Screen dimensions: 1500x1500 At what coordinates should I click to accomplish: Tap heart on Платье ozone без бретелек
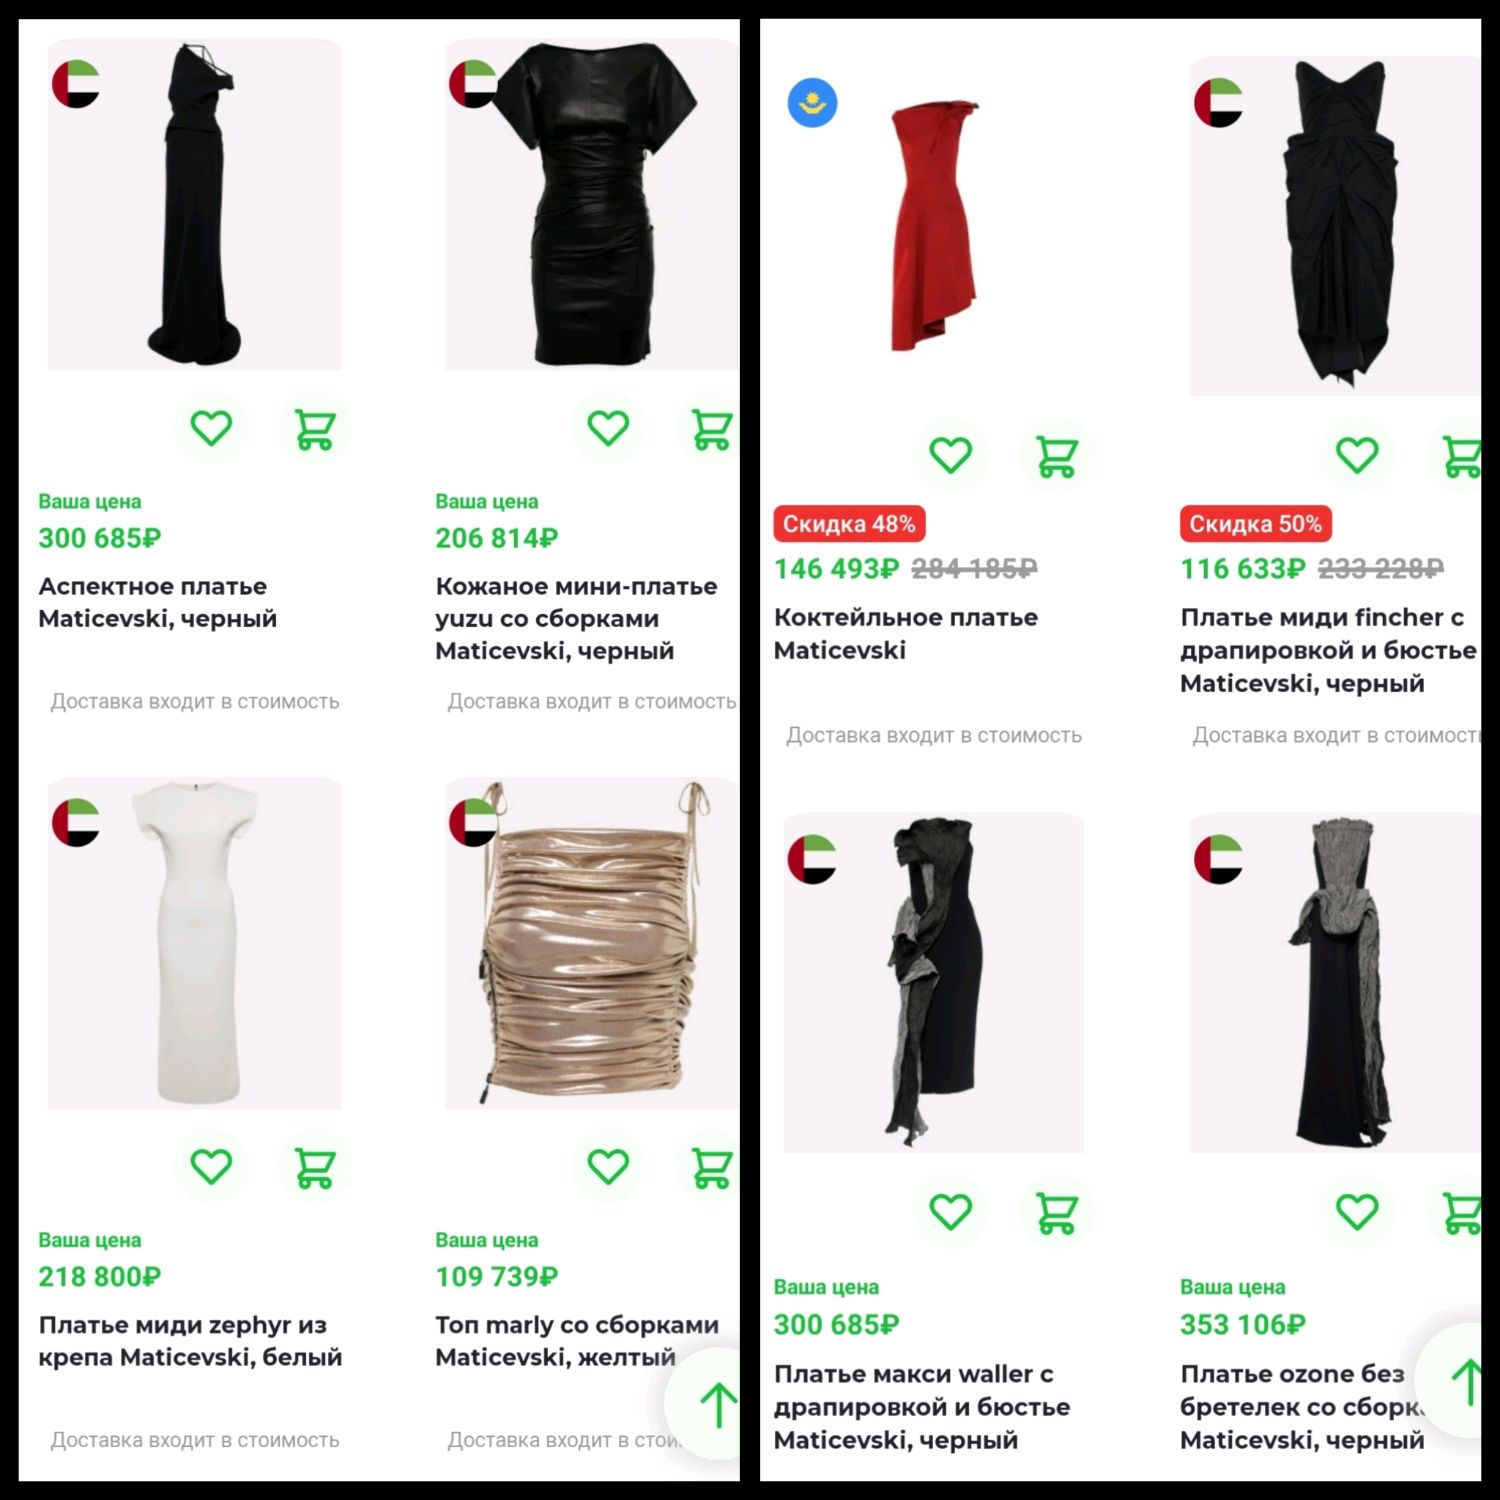click(x=1357, y=1213)
